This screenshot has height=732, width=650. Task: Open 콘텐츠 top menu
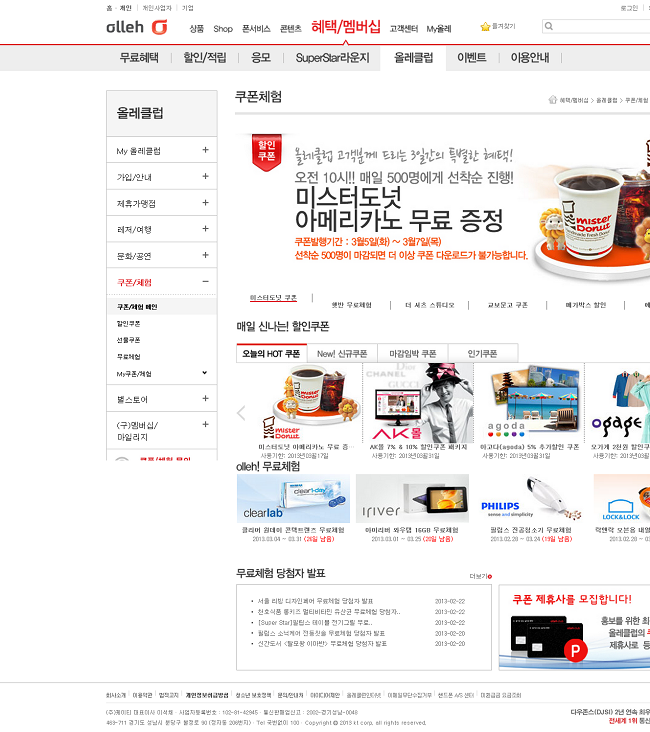pos(290,29)
